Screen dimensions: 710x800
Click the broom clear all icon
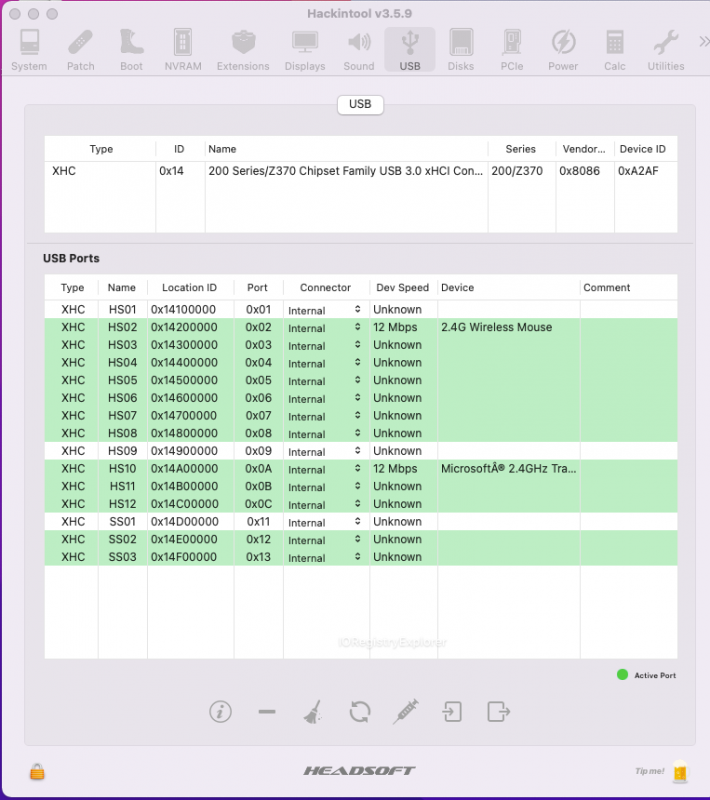click(x=312, y=712)
